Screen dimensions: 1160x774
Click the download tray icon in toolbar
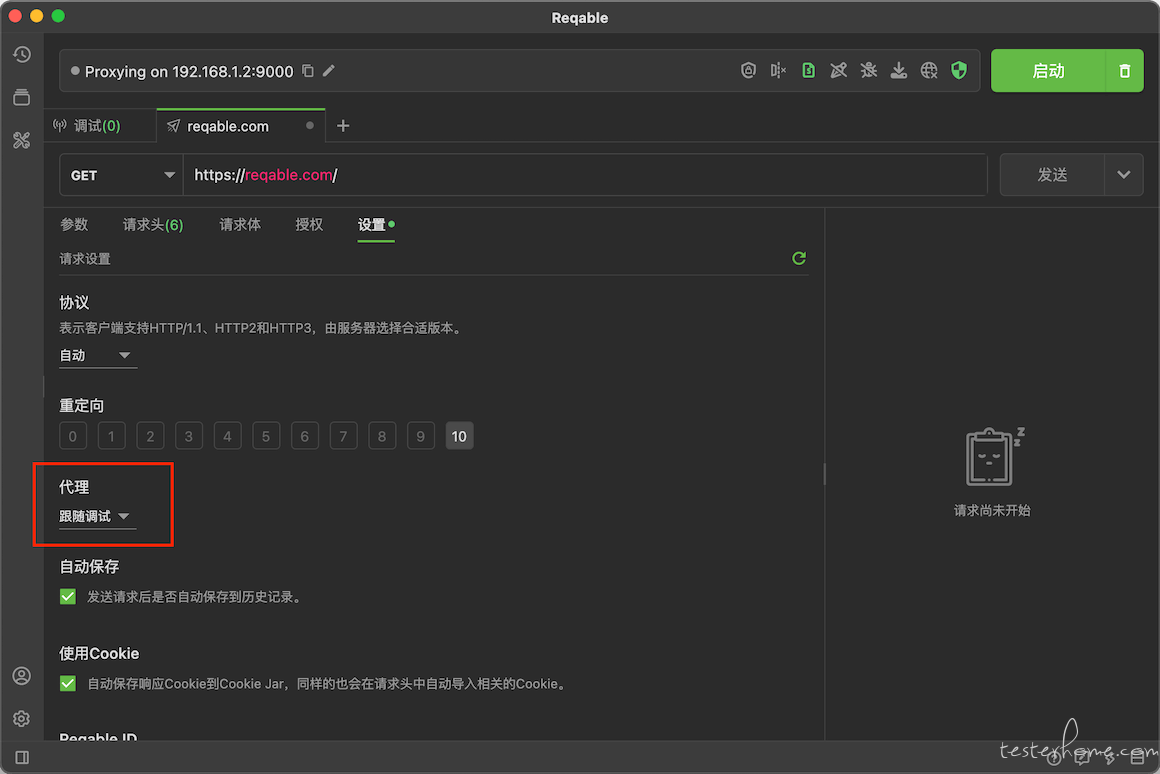click(899, 71)
